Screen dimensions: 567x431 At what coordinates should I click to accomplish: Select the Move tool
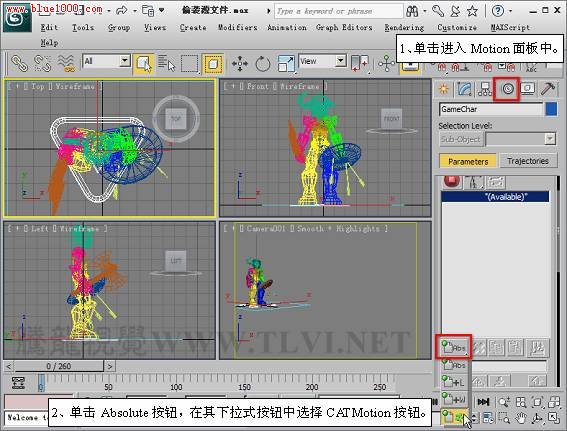(x=240, y=64)
